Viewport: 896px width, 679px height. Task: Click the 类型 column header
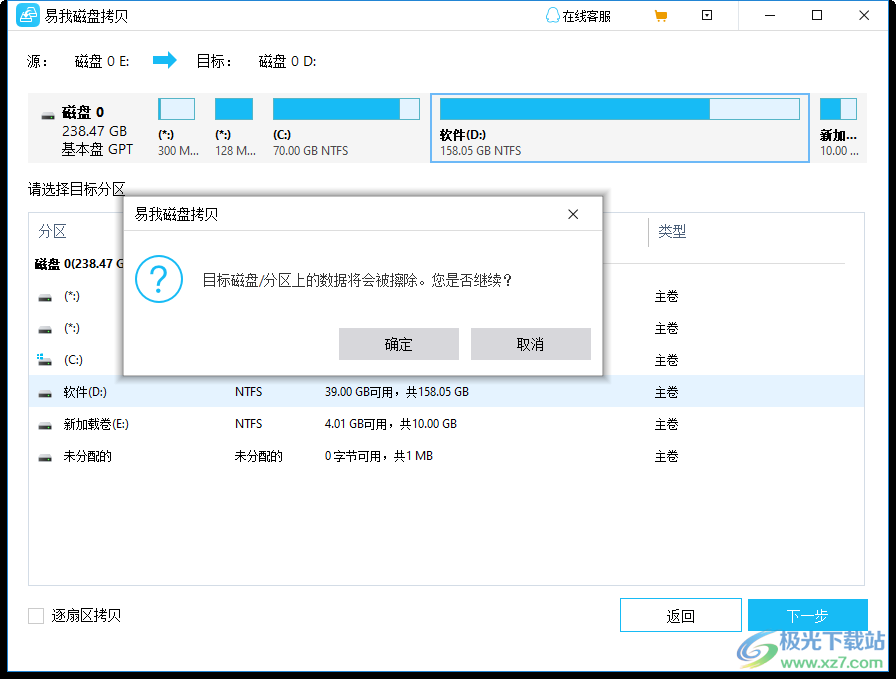click(673, 231)
